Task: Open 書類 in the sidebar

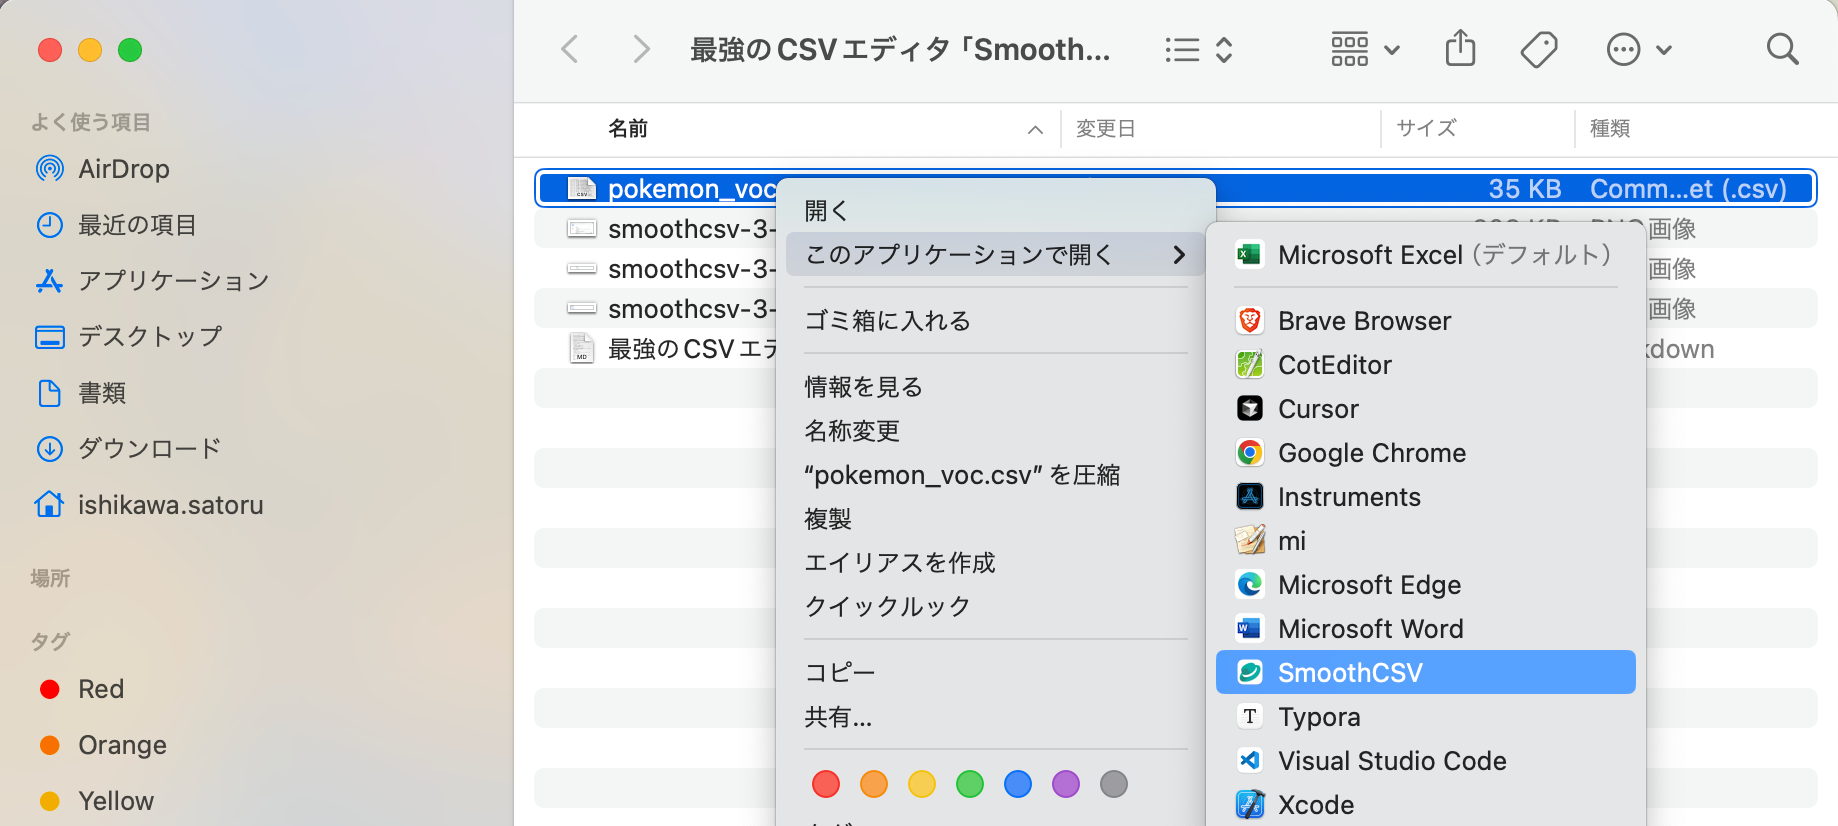Action: pyautogui.click(x=80, y=393)
